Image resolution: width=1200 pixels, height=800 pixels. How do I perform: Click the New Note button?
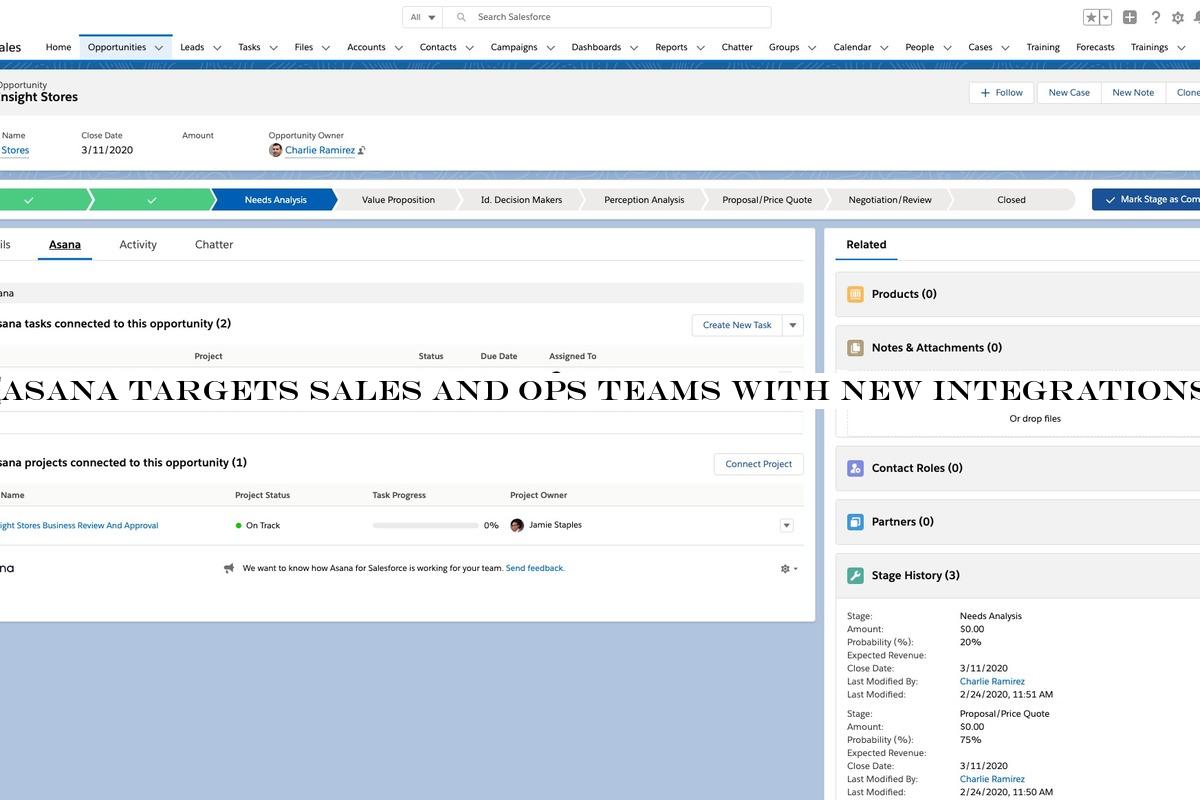1133,93
